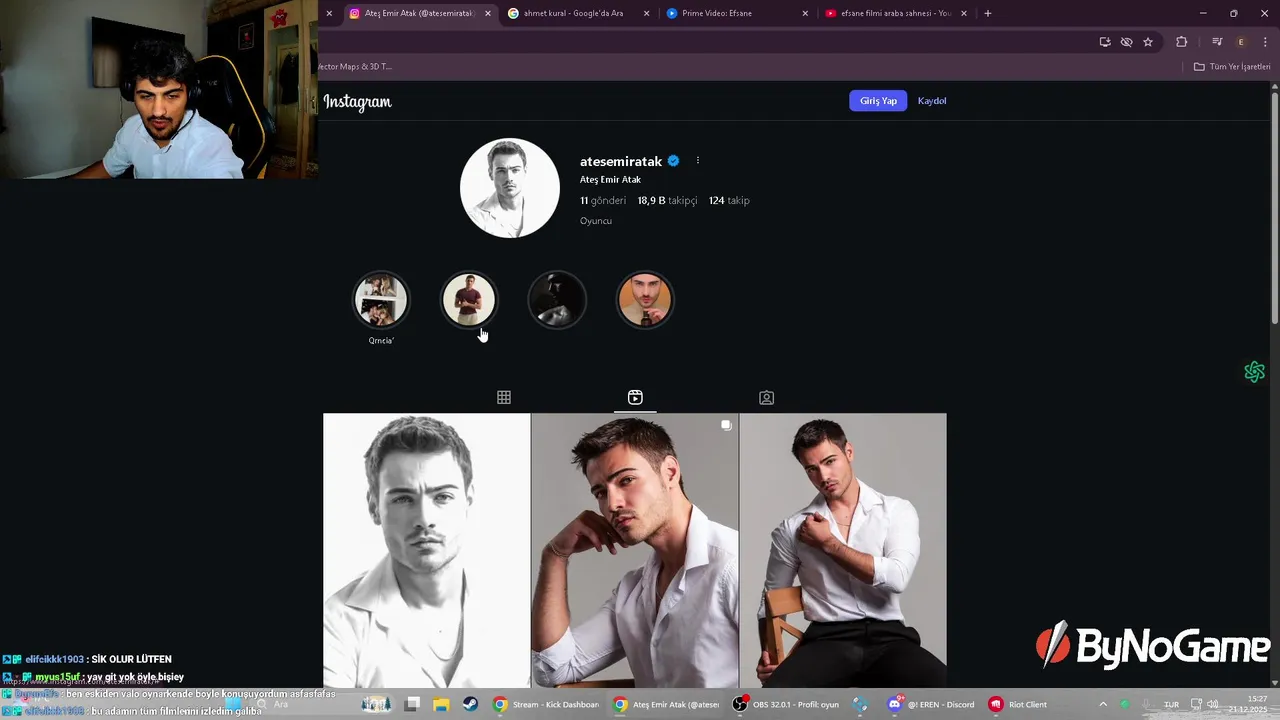Bookmark this page with the star icon
Screen dimensions: 1280x720
(x=1148, y=42)
